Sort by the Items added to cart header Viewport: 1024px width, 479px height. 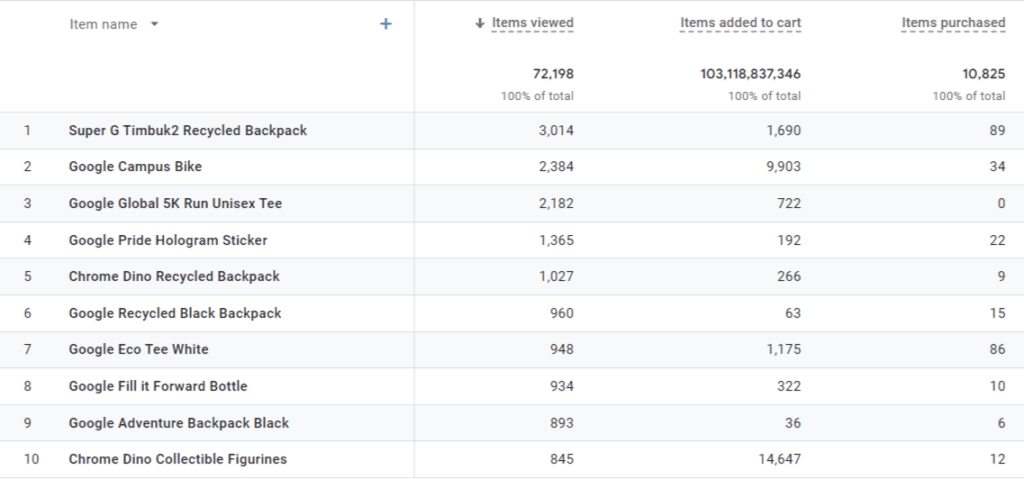(740, 23)
